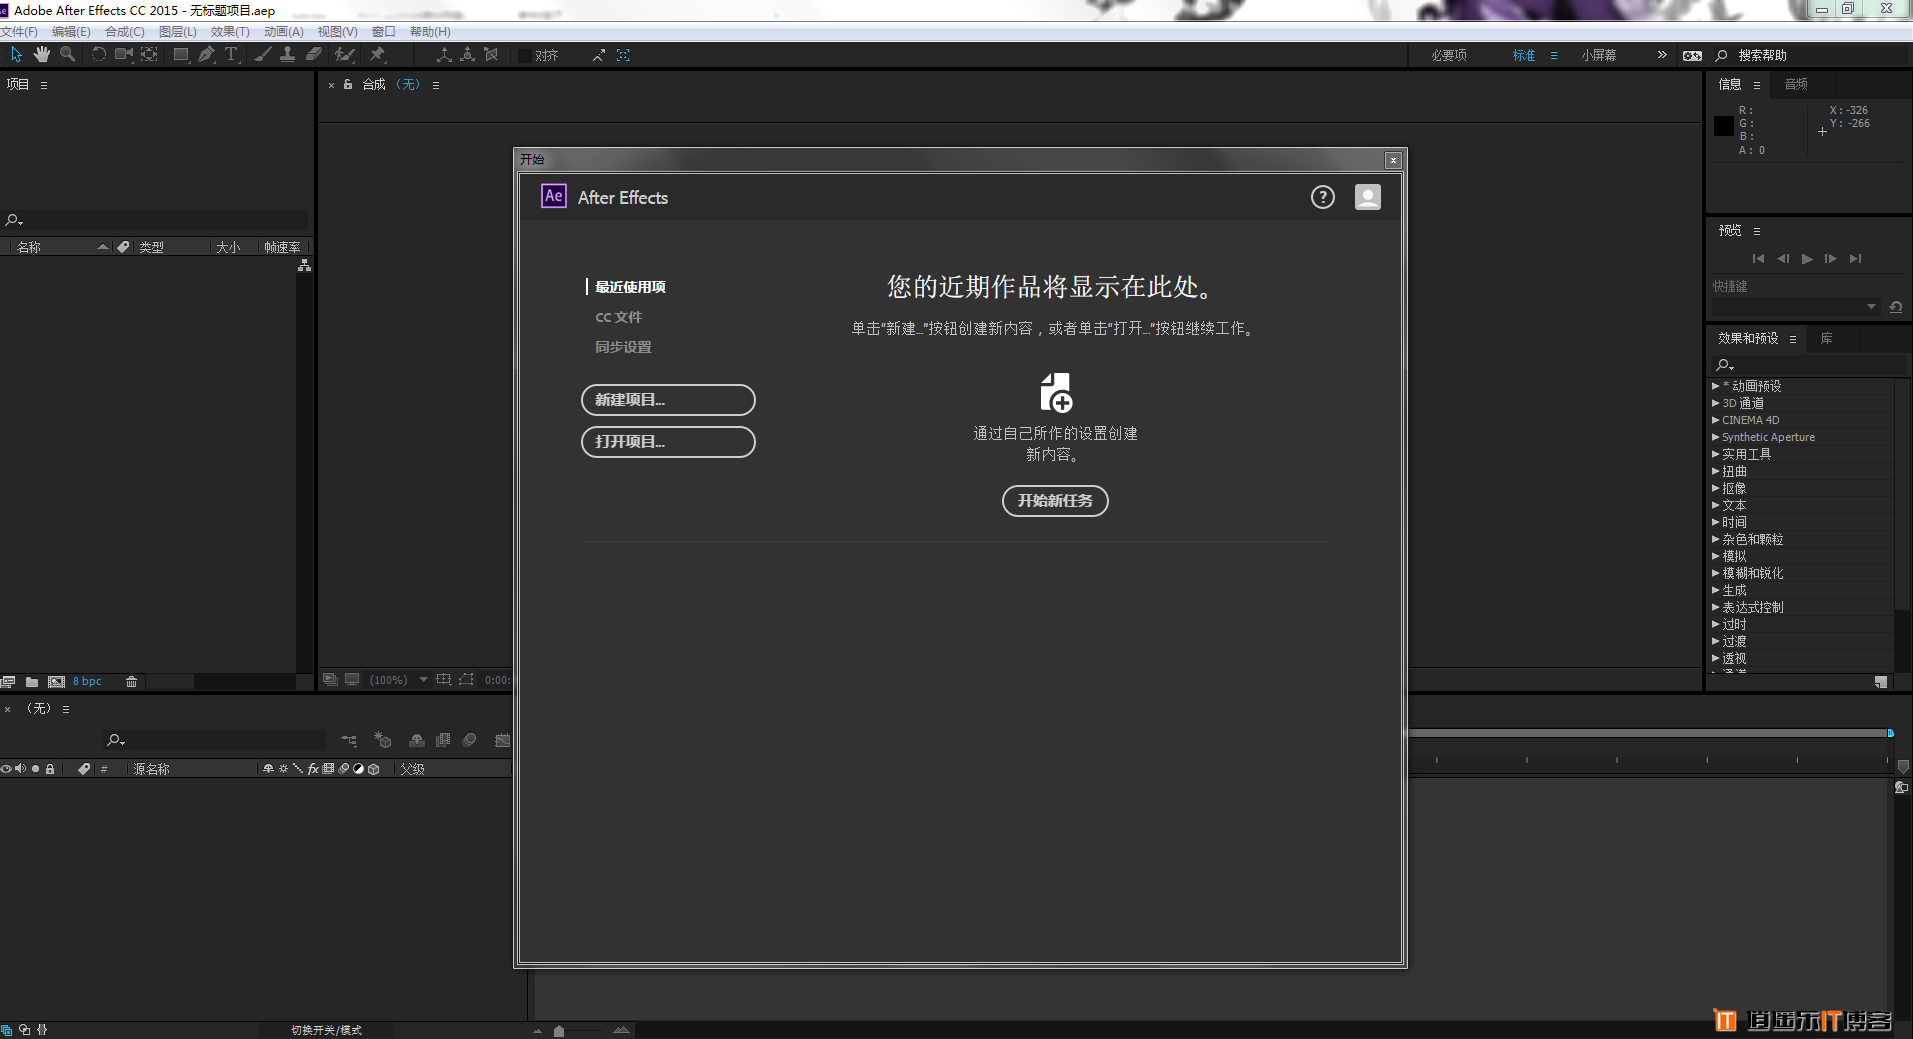Click the help question mark icon in Start dialog
Viewport: 1913px width, 1039px height.
tap(1323, 197)
